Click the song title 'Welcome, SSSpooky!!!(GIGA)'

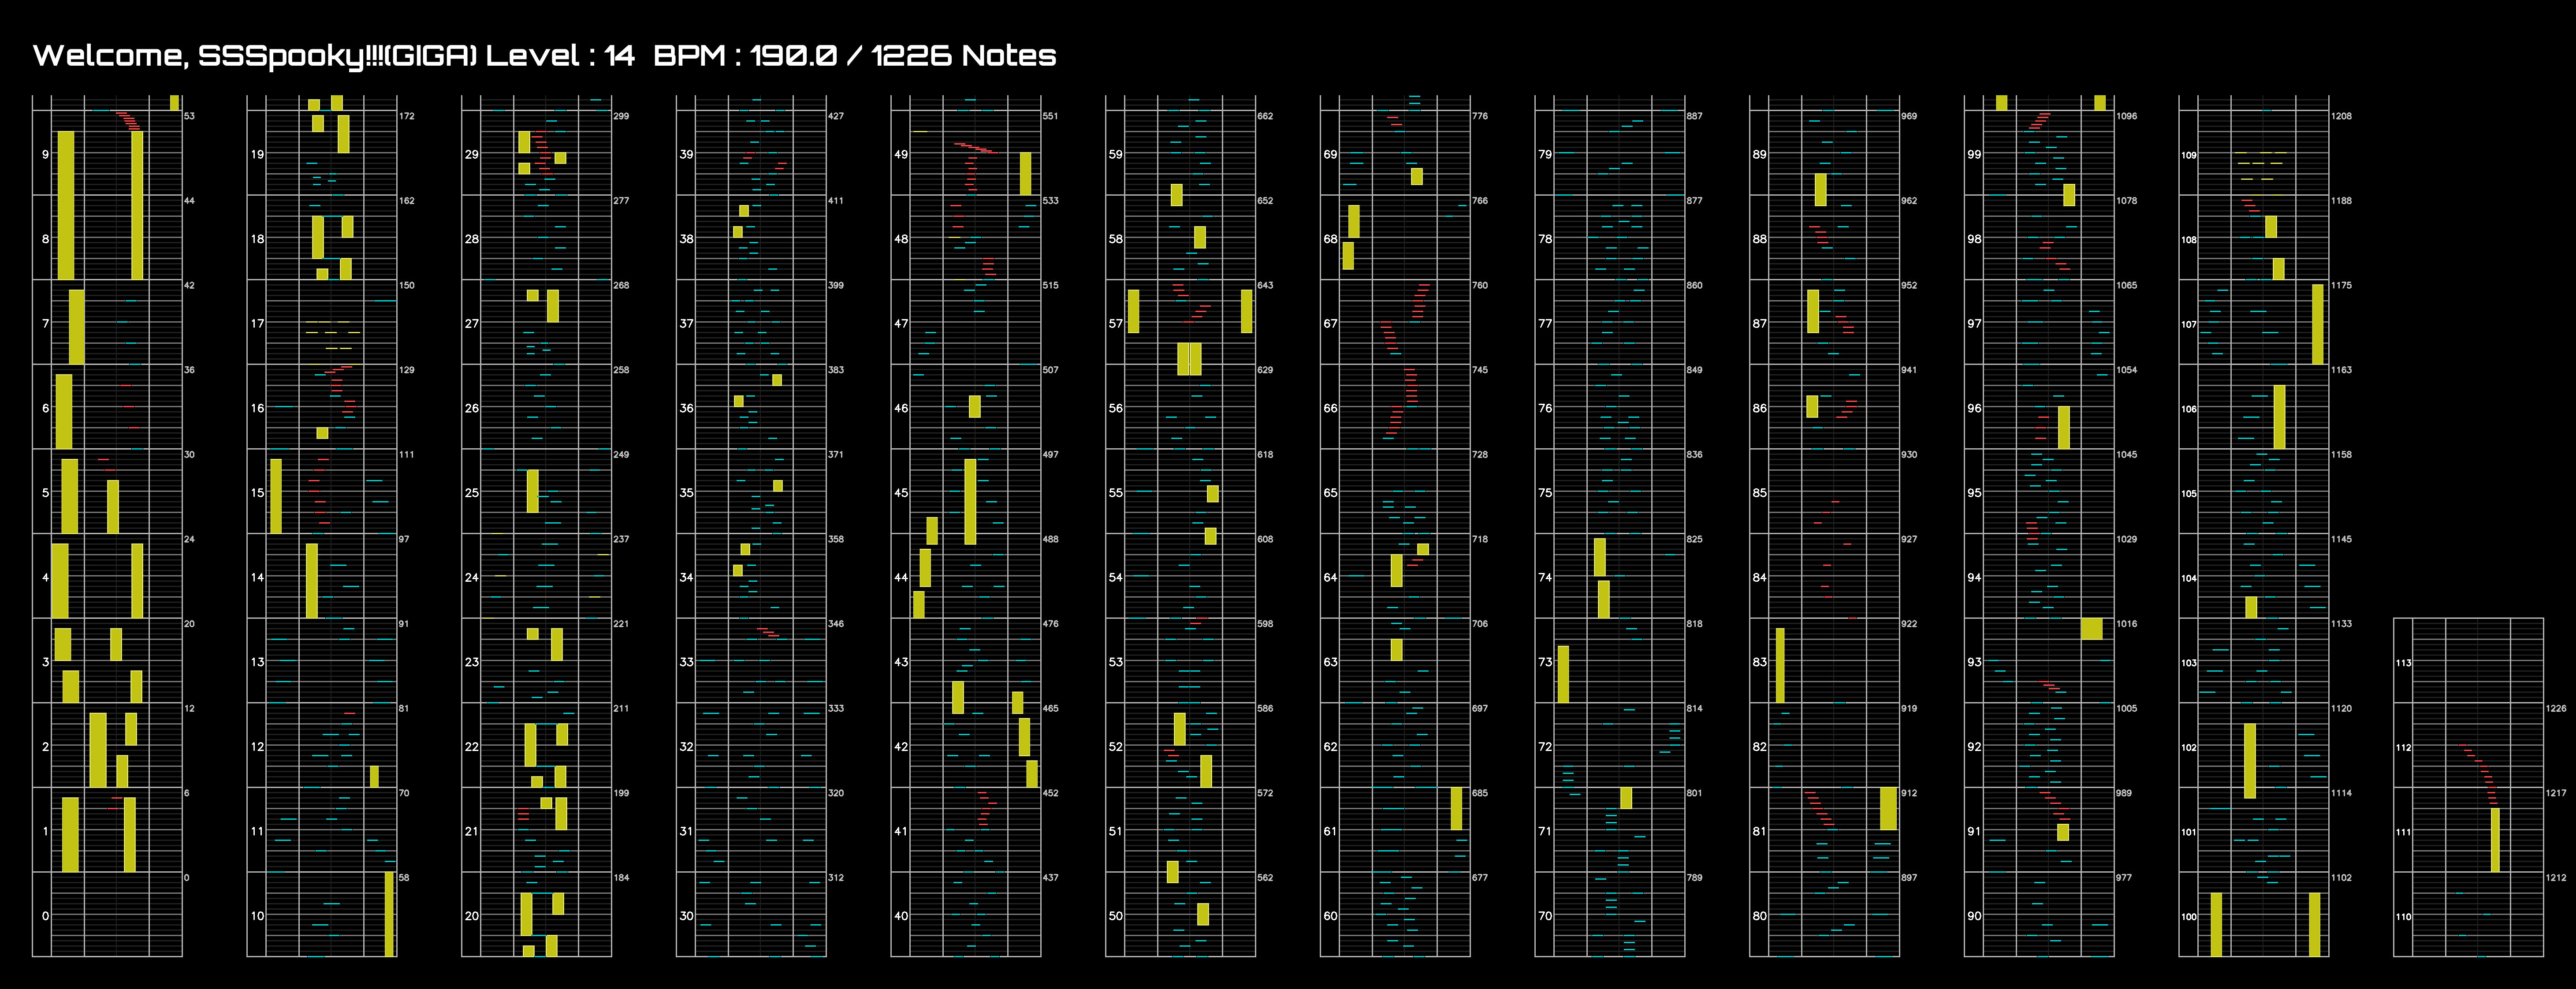(x=255, y=56)
